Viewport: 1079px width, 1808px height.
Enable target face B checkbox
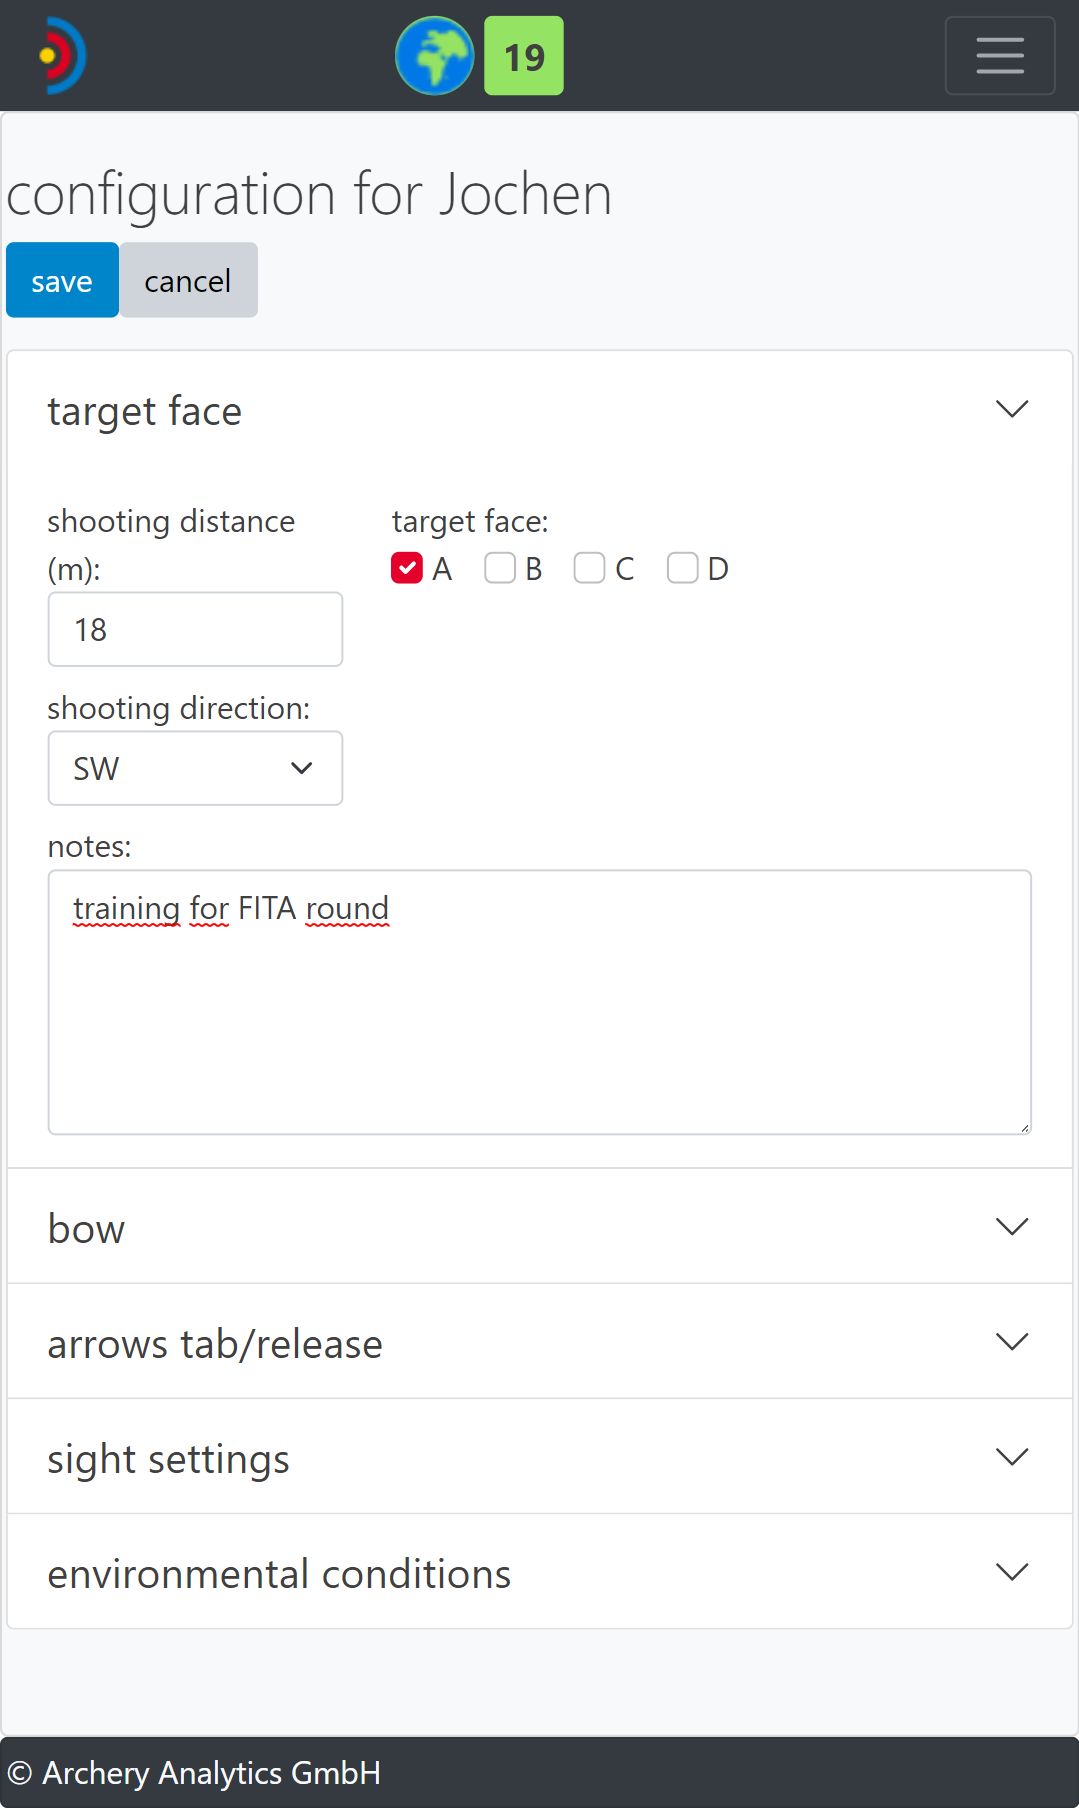(x=500, y=568)
